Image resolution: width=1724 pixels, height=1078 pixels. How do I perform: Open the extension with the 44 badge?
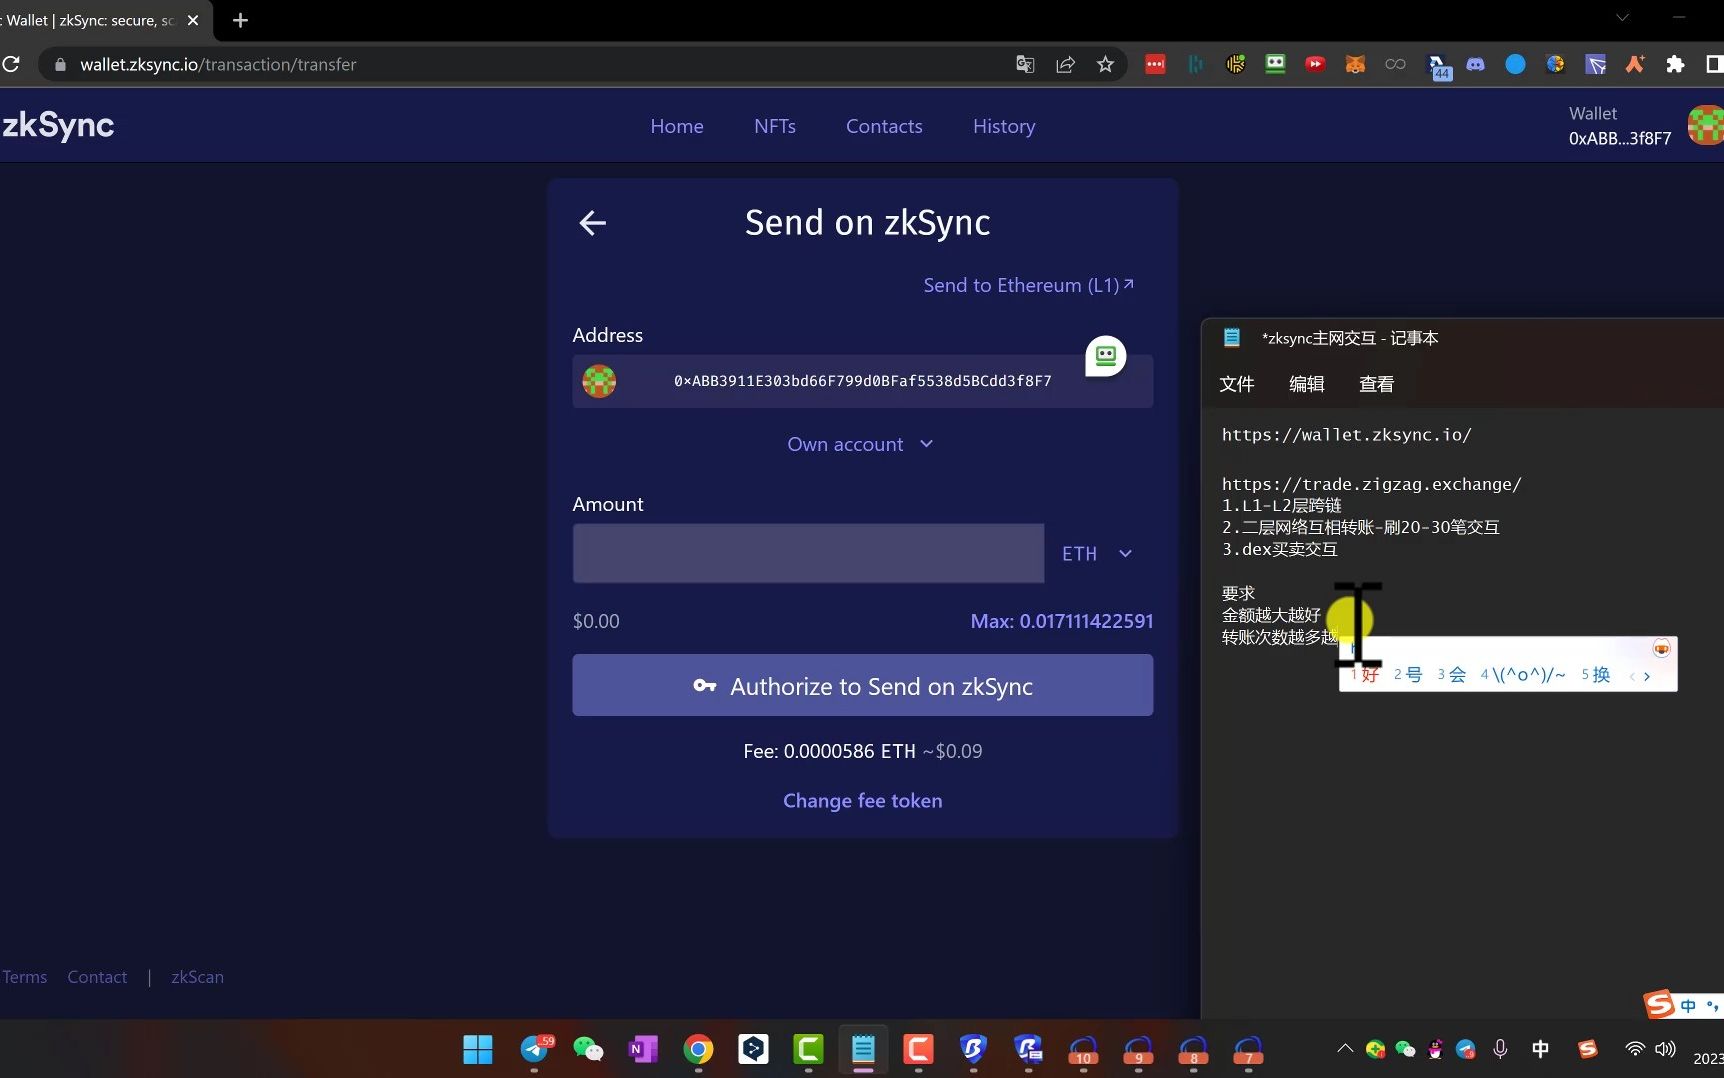coord(1437,66)
